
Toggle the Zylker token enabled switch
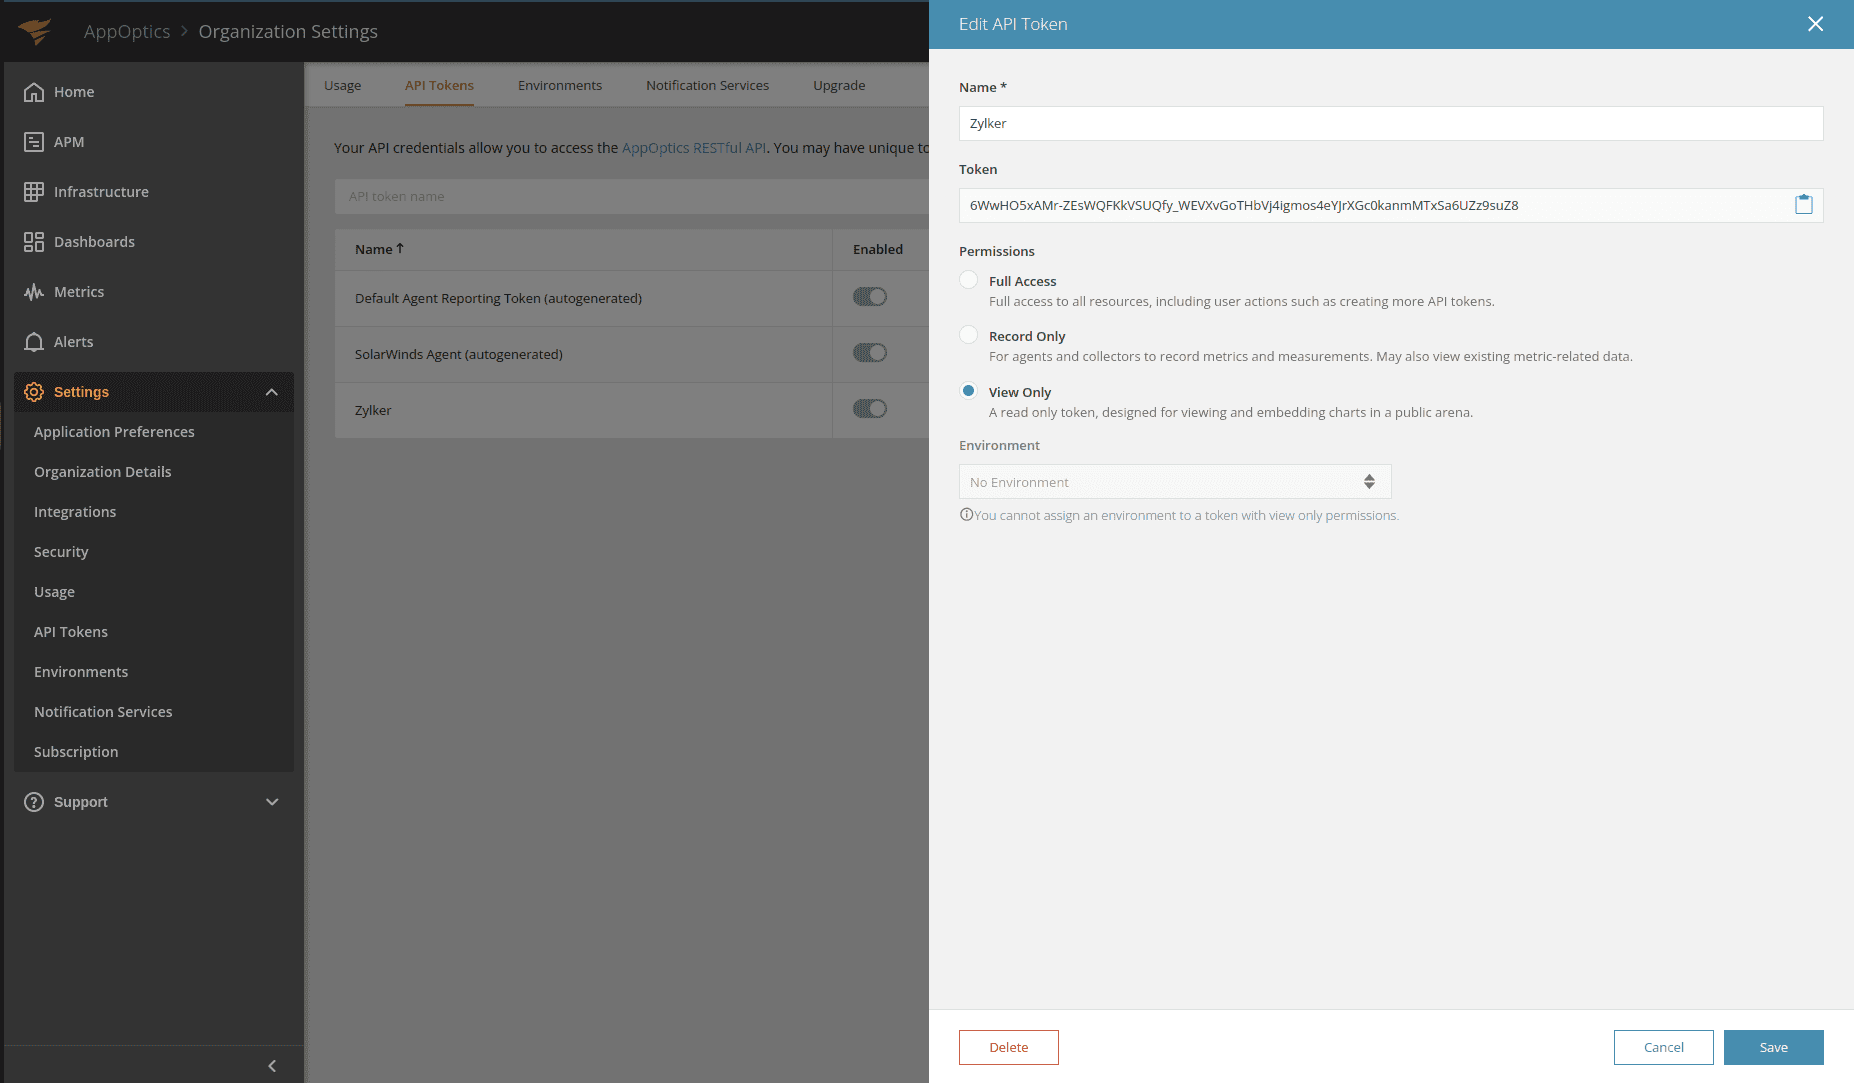869,409
